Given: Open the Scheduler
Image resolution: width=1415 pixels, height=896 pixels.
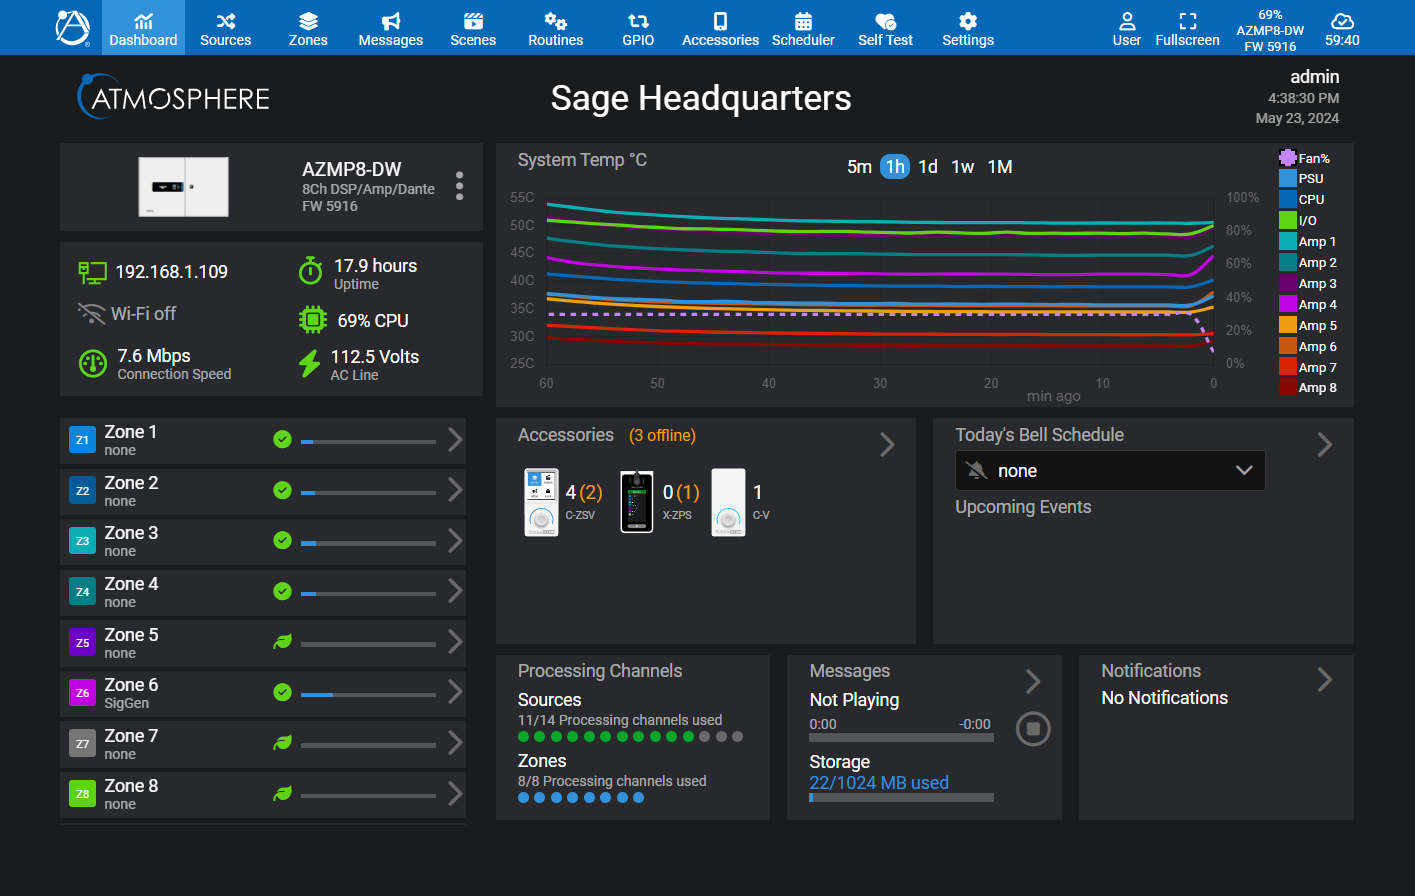Looking at the screenshot, I should (803, 27).
